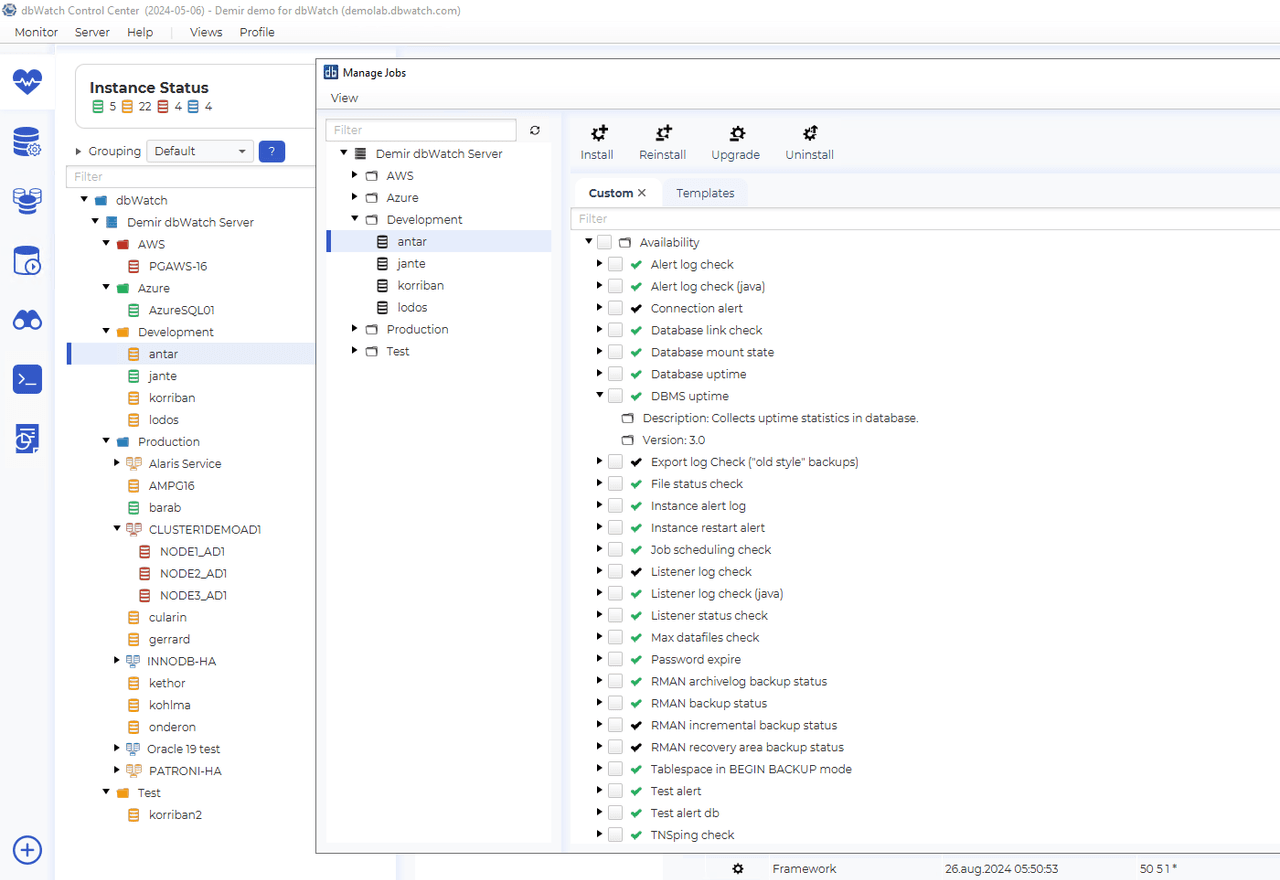Select the korriban2 instance under Test

point(175,814)
